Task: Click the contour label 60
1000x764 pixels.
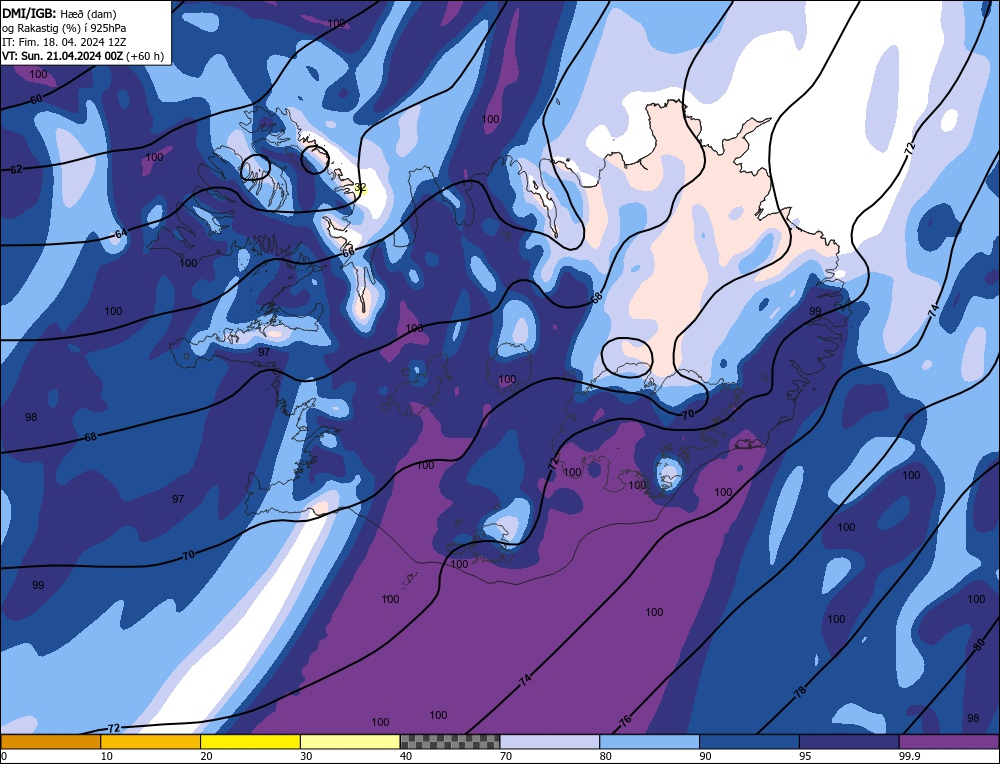Action: (37, 99)
